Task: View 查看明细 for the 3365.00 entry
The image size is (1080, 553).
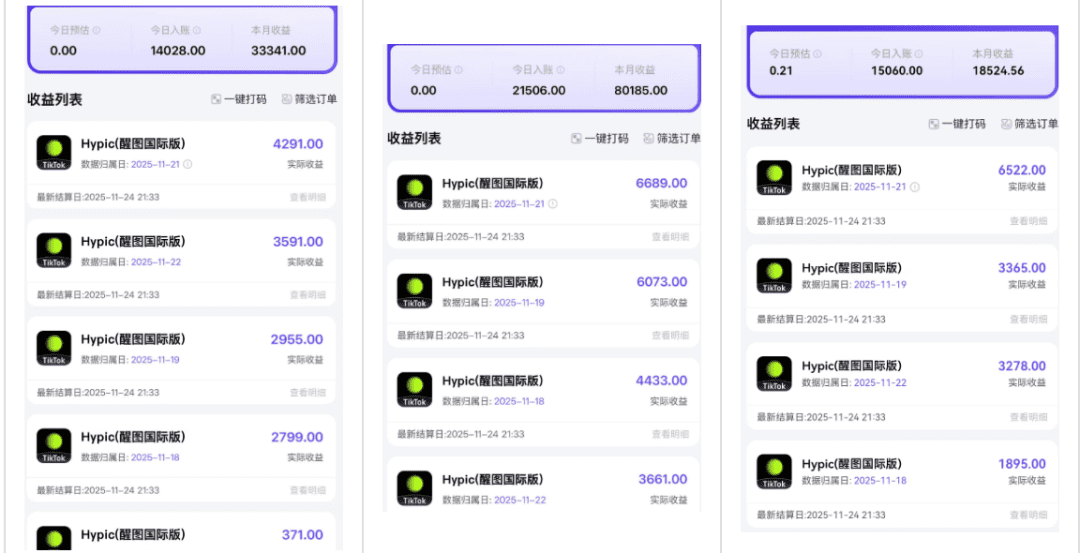Action: coord(1028,319)
